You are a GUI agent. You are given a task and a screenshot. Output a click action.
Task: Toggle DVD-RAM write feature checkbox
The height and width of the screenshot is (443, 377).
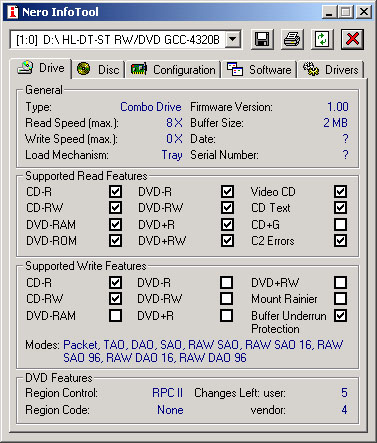click(x=115, y=315)
